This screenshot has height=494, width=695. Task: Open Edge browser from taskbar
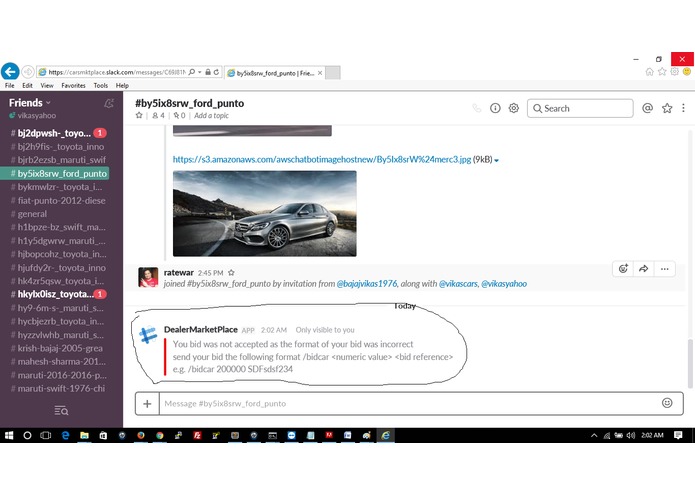(66, 436)
